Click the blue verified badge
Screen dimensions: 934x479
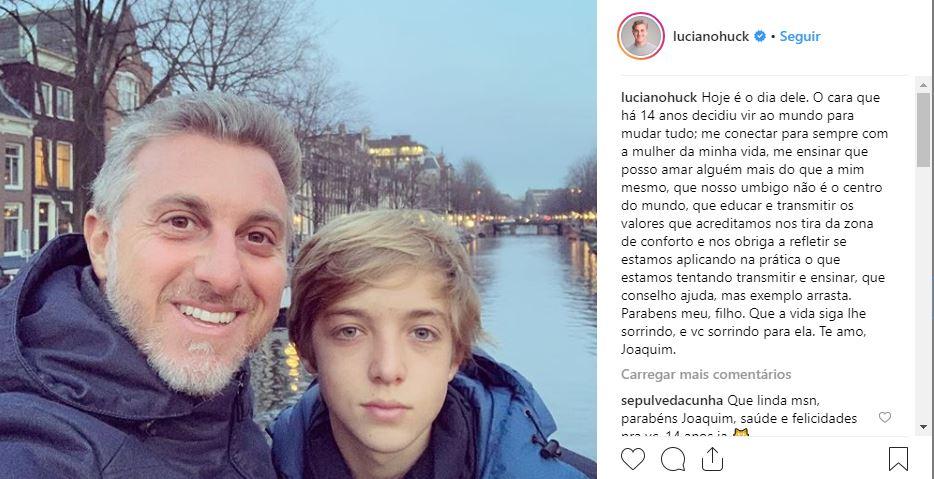tap(760, 36)
